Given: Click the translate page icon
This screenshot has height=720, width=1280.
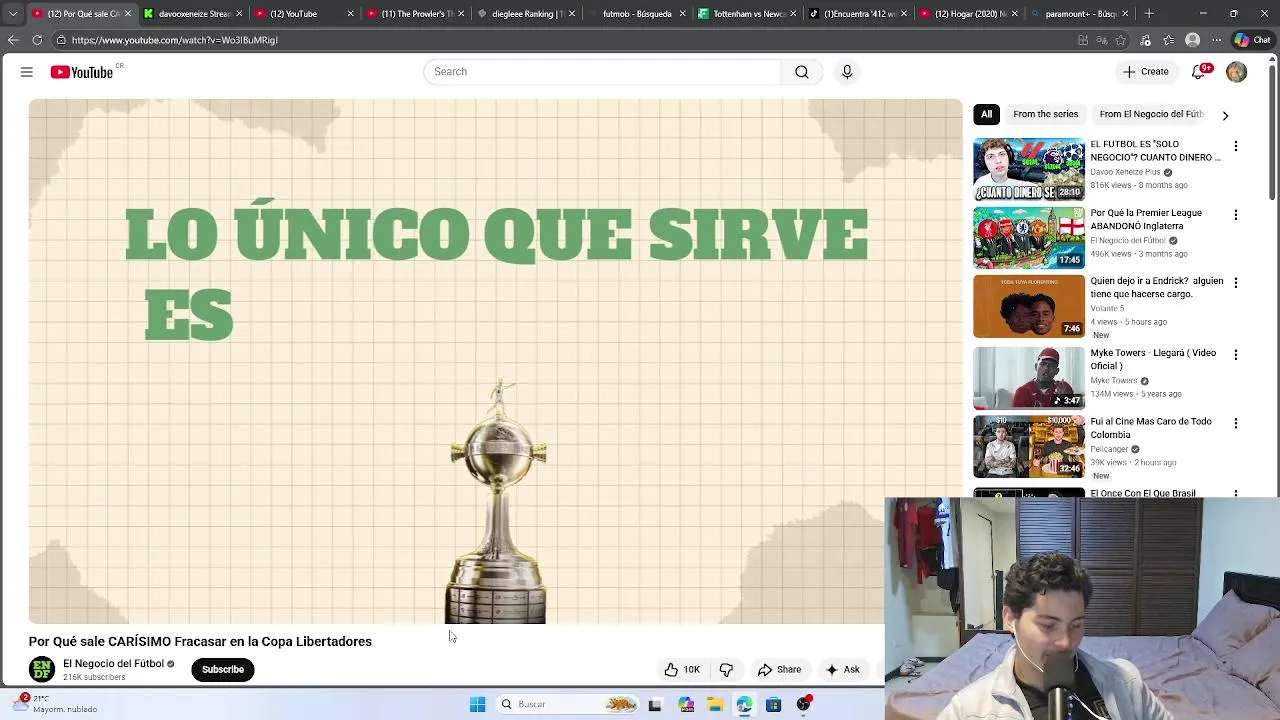Looking at the screenshot, I should [x=1101, y=40].
